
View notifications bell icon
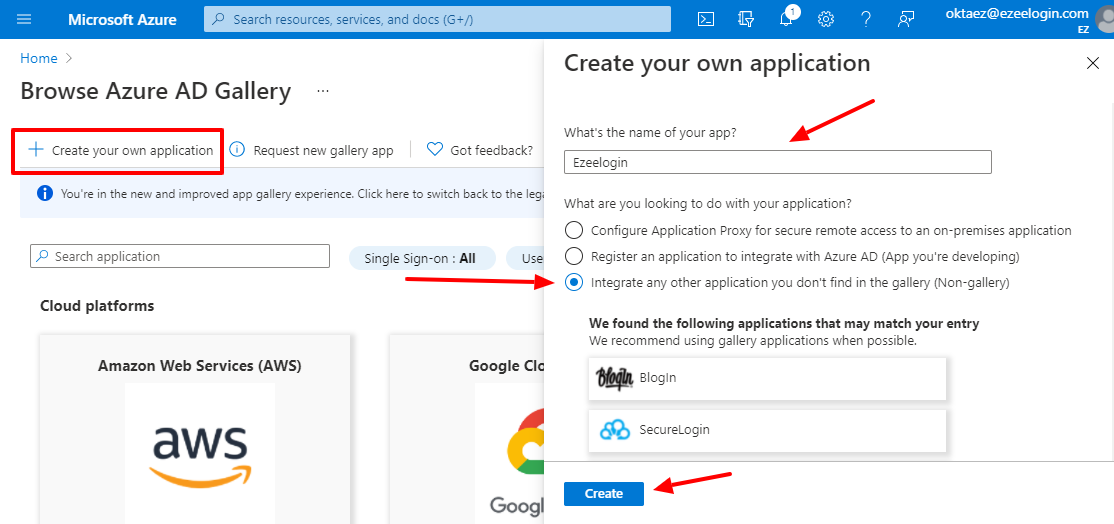786,19
